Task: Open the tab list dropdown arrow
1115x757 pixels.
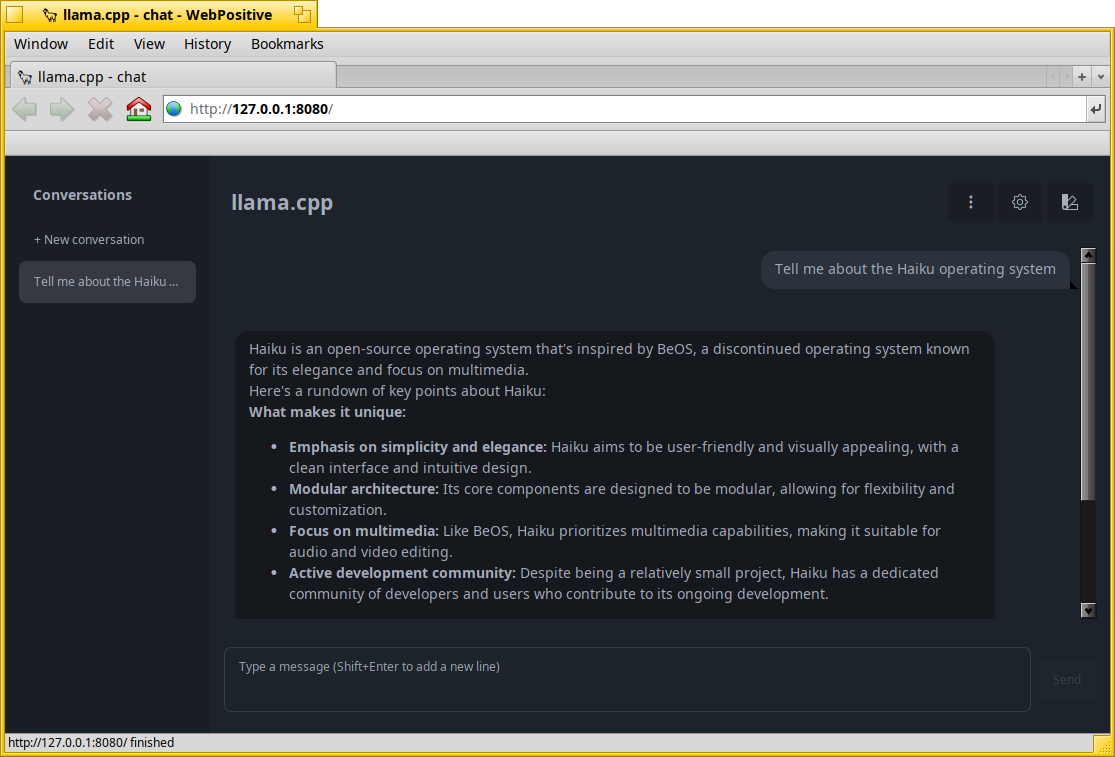Action: tap(1101, 77)
